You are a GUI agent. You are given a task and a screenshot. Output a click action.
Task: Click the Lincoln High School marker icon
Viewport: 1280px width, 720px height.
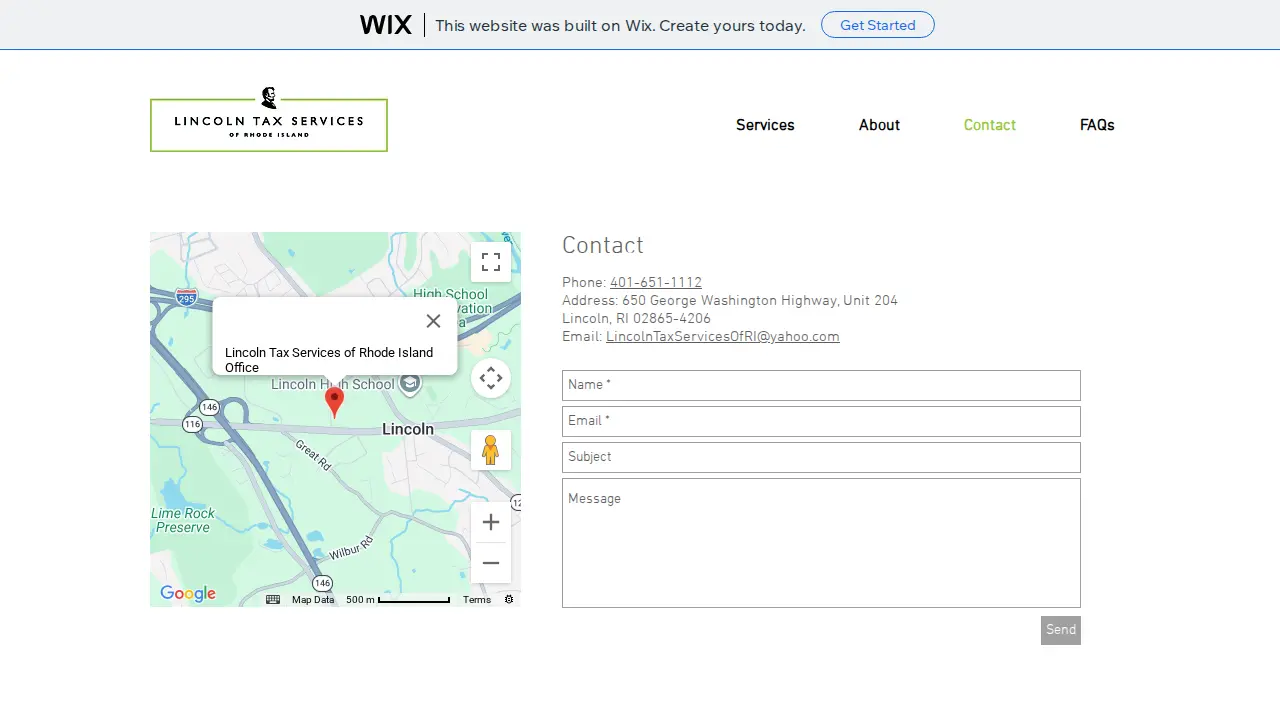[410, 384]
